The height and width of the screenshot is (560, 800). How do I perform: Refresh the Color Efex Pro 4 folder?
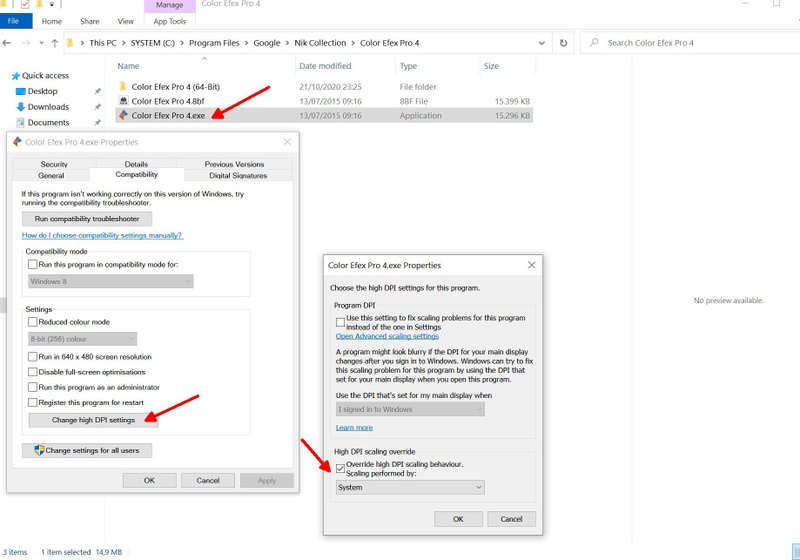tap(563, 43)
